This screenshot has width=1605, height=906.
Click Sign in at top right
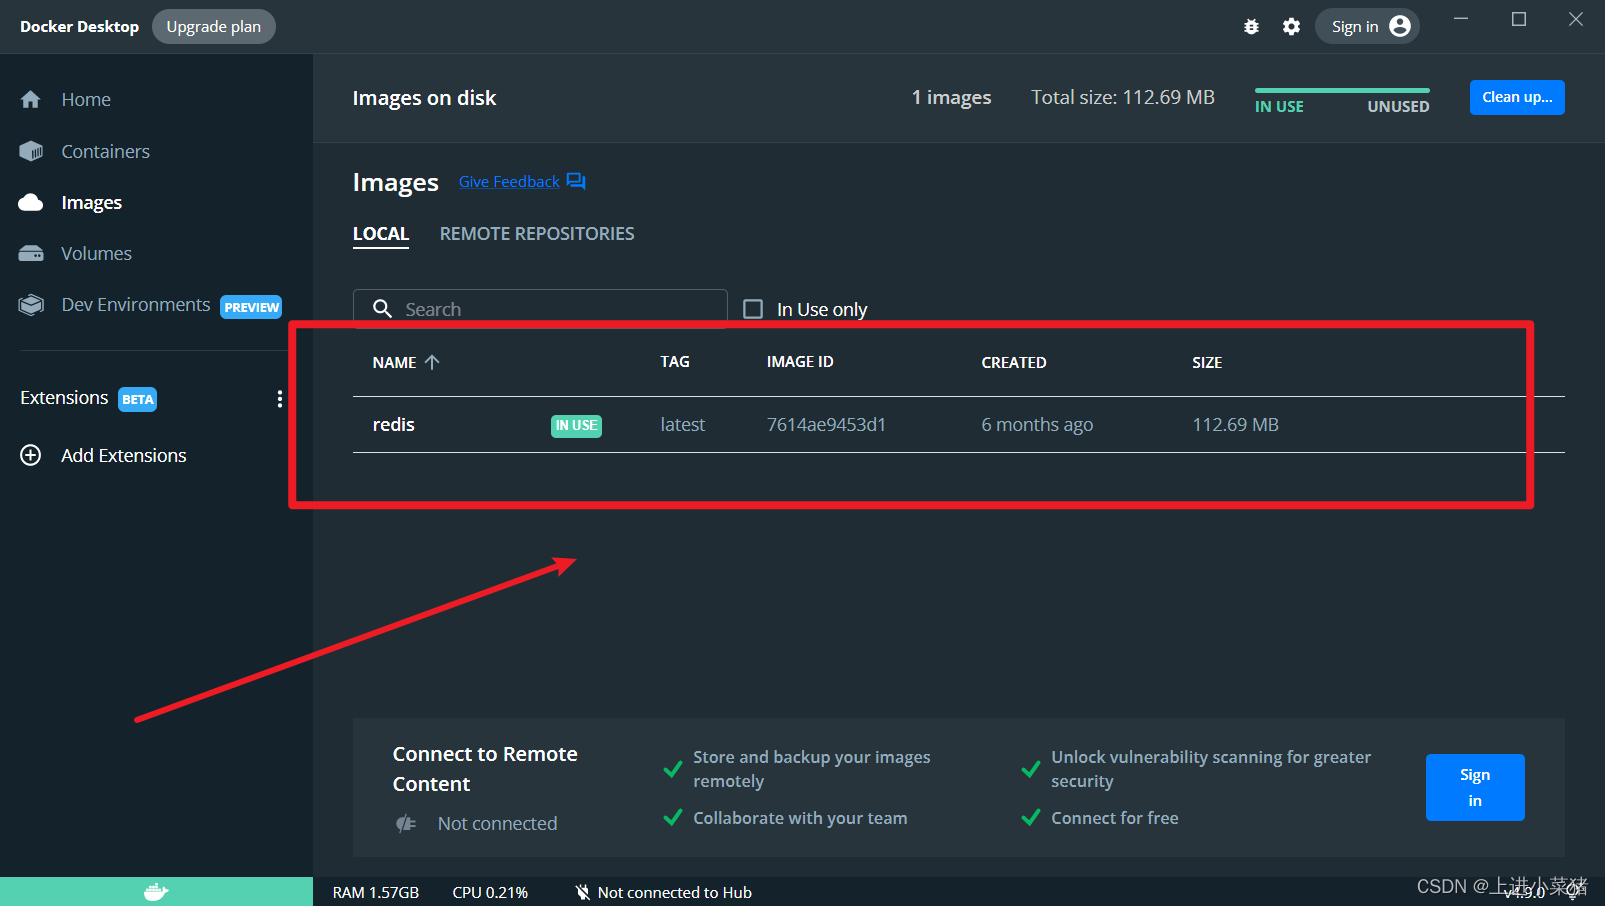pos(1367,26)
